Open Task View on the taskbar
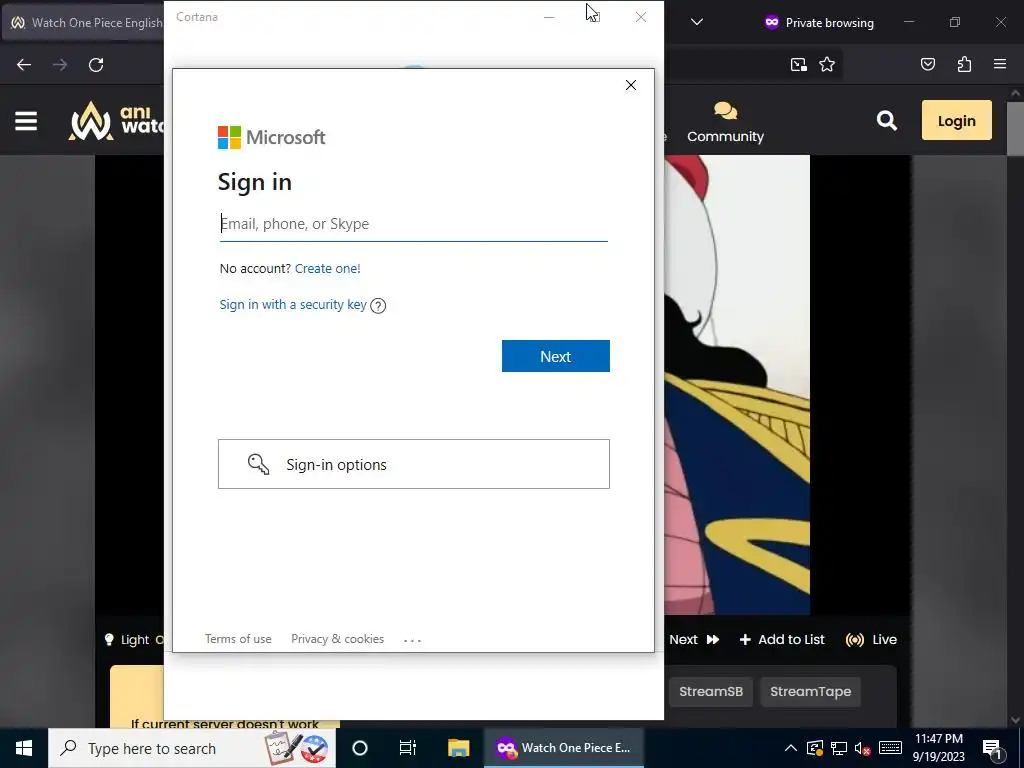 click(408, 748)
